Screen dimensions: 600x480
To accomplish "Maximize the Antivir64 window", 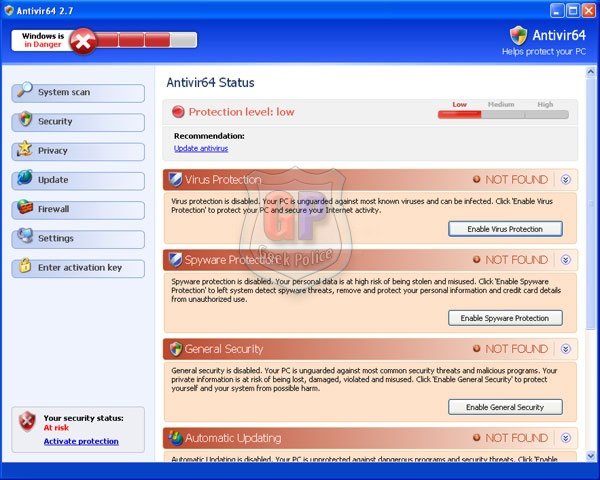I will tap(573, 11).
